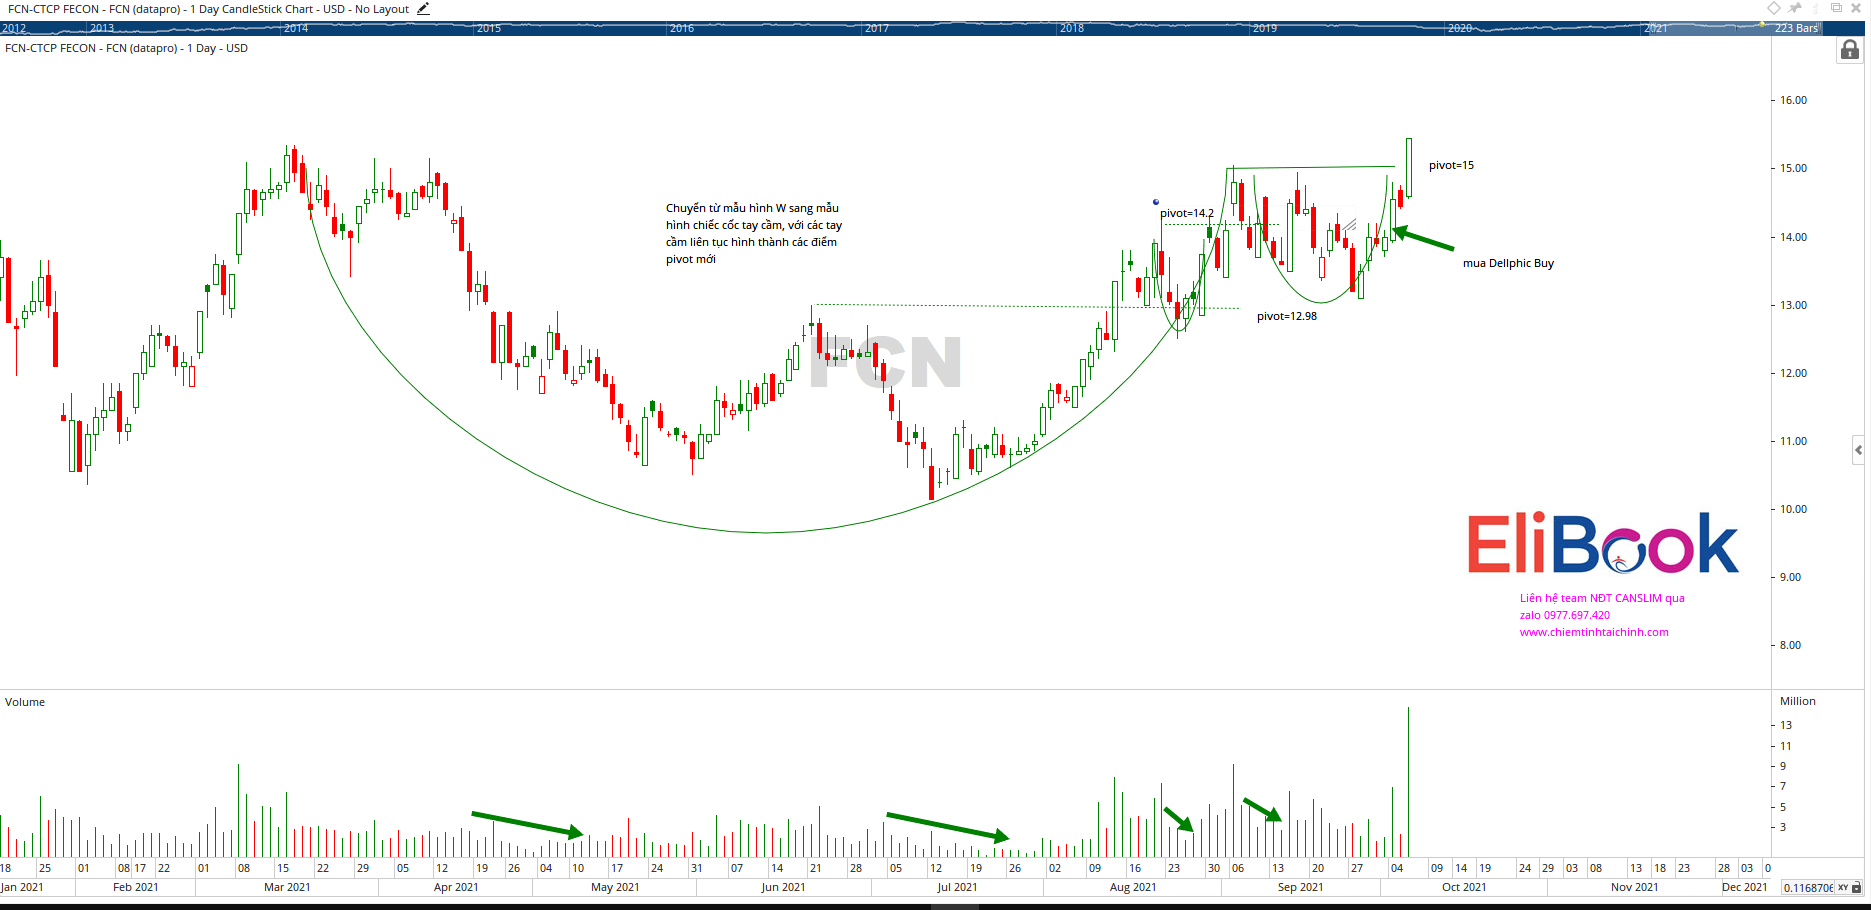The height and width of the screenshot is (910, 1871).
Task: Click 2019 on the overview timeline strip
Action: coord(1264,28)
